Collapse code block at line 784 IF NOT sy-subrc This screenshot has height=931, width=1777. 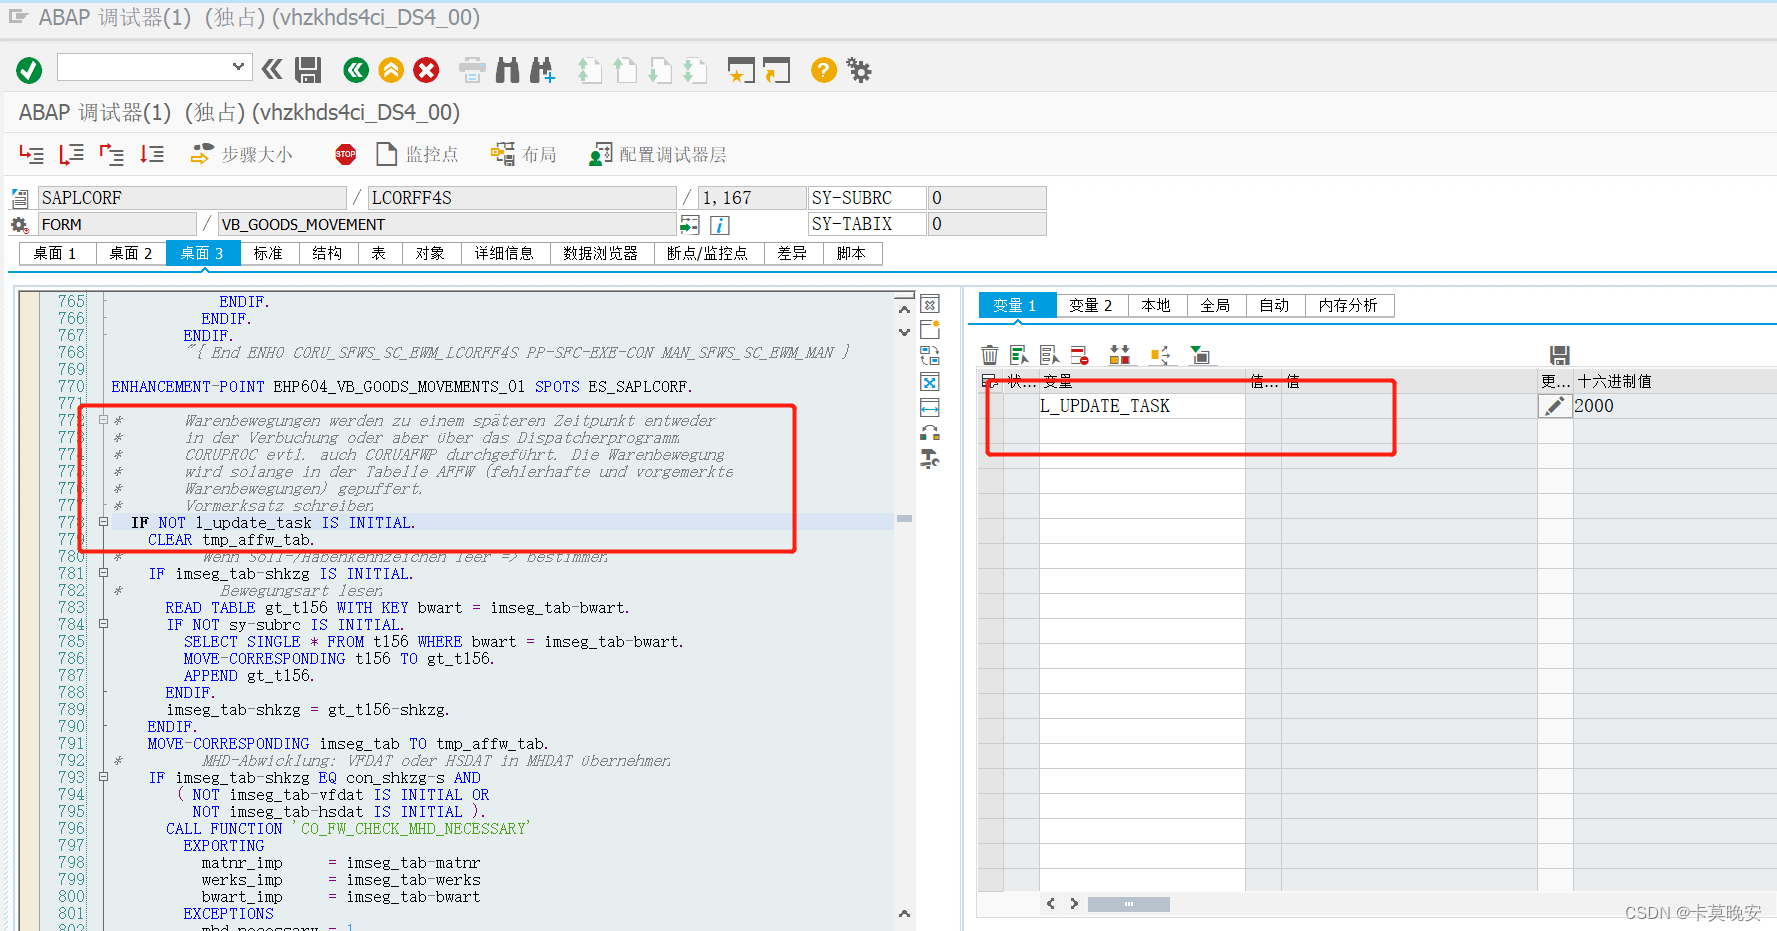click(x=103, y=624)
